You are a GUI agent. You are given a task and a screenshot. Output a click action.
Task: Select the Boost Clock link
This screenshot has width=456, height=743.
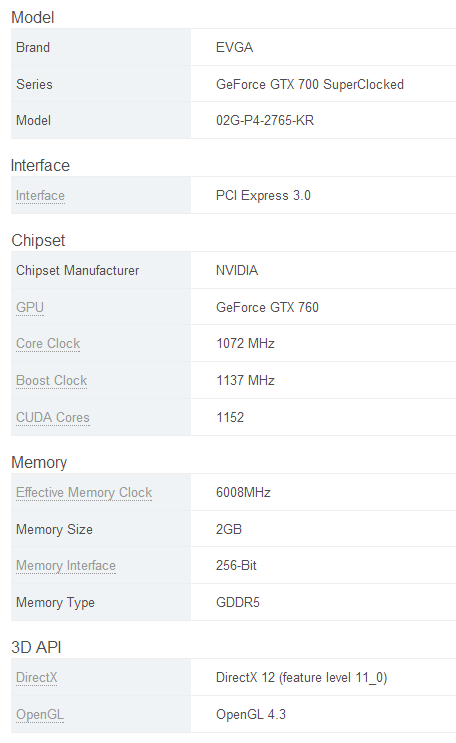click(52, 381)
